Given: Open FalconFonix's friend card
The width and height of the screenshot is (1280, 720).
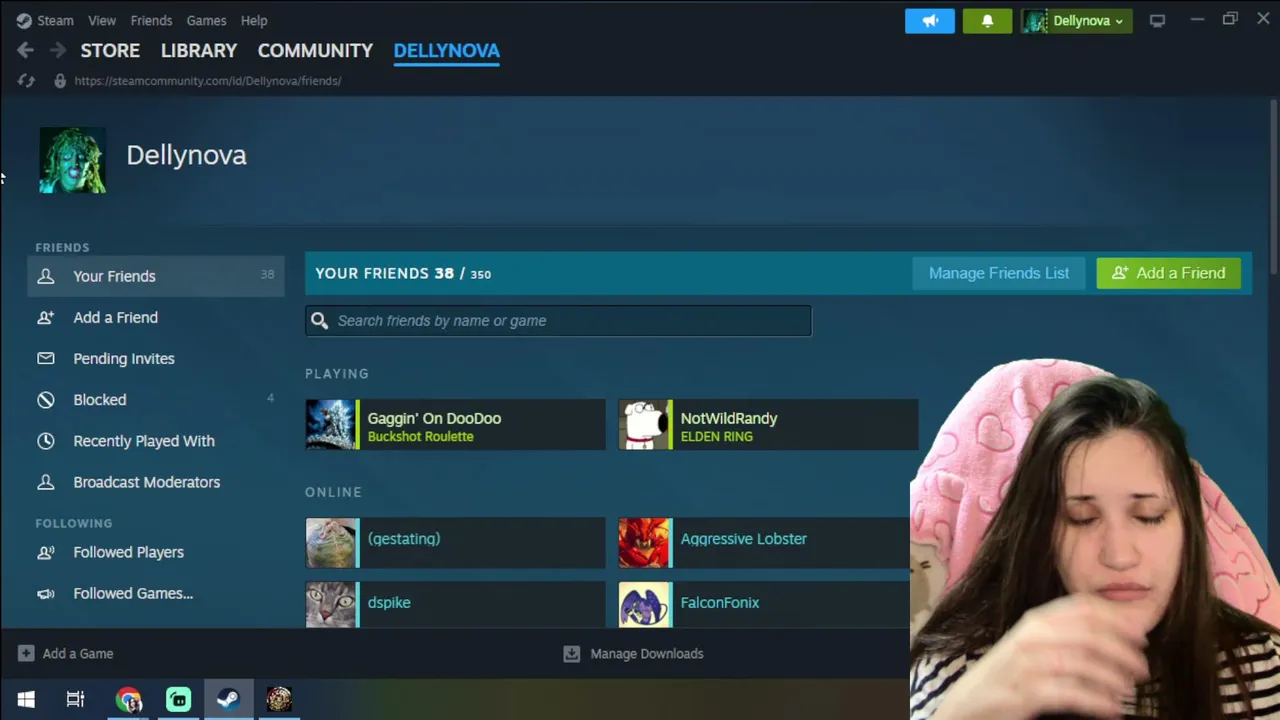Looking at the screenshot, I should (764, 604).
